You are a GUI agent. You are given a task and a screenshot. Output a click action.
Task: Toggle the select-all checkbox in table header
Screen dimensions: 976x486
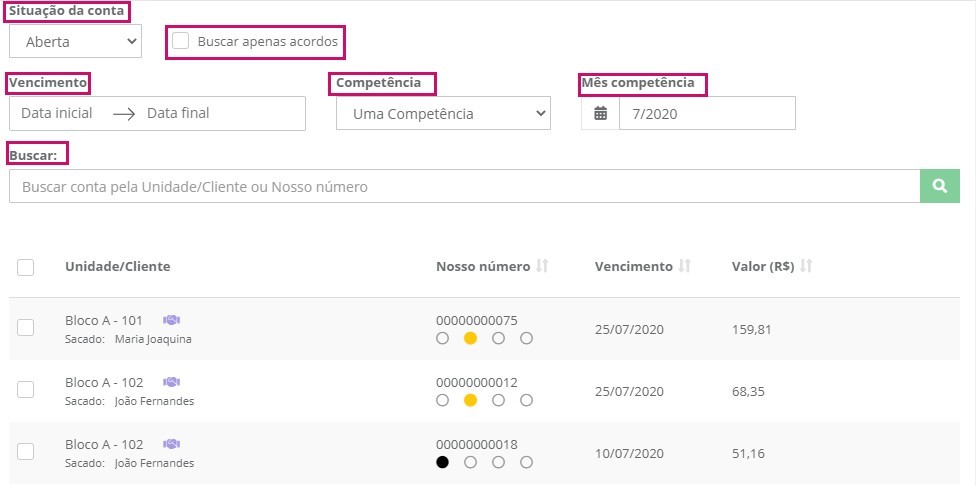(26, 267)
